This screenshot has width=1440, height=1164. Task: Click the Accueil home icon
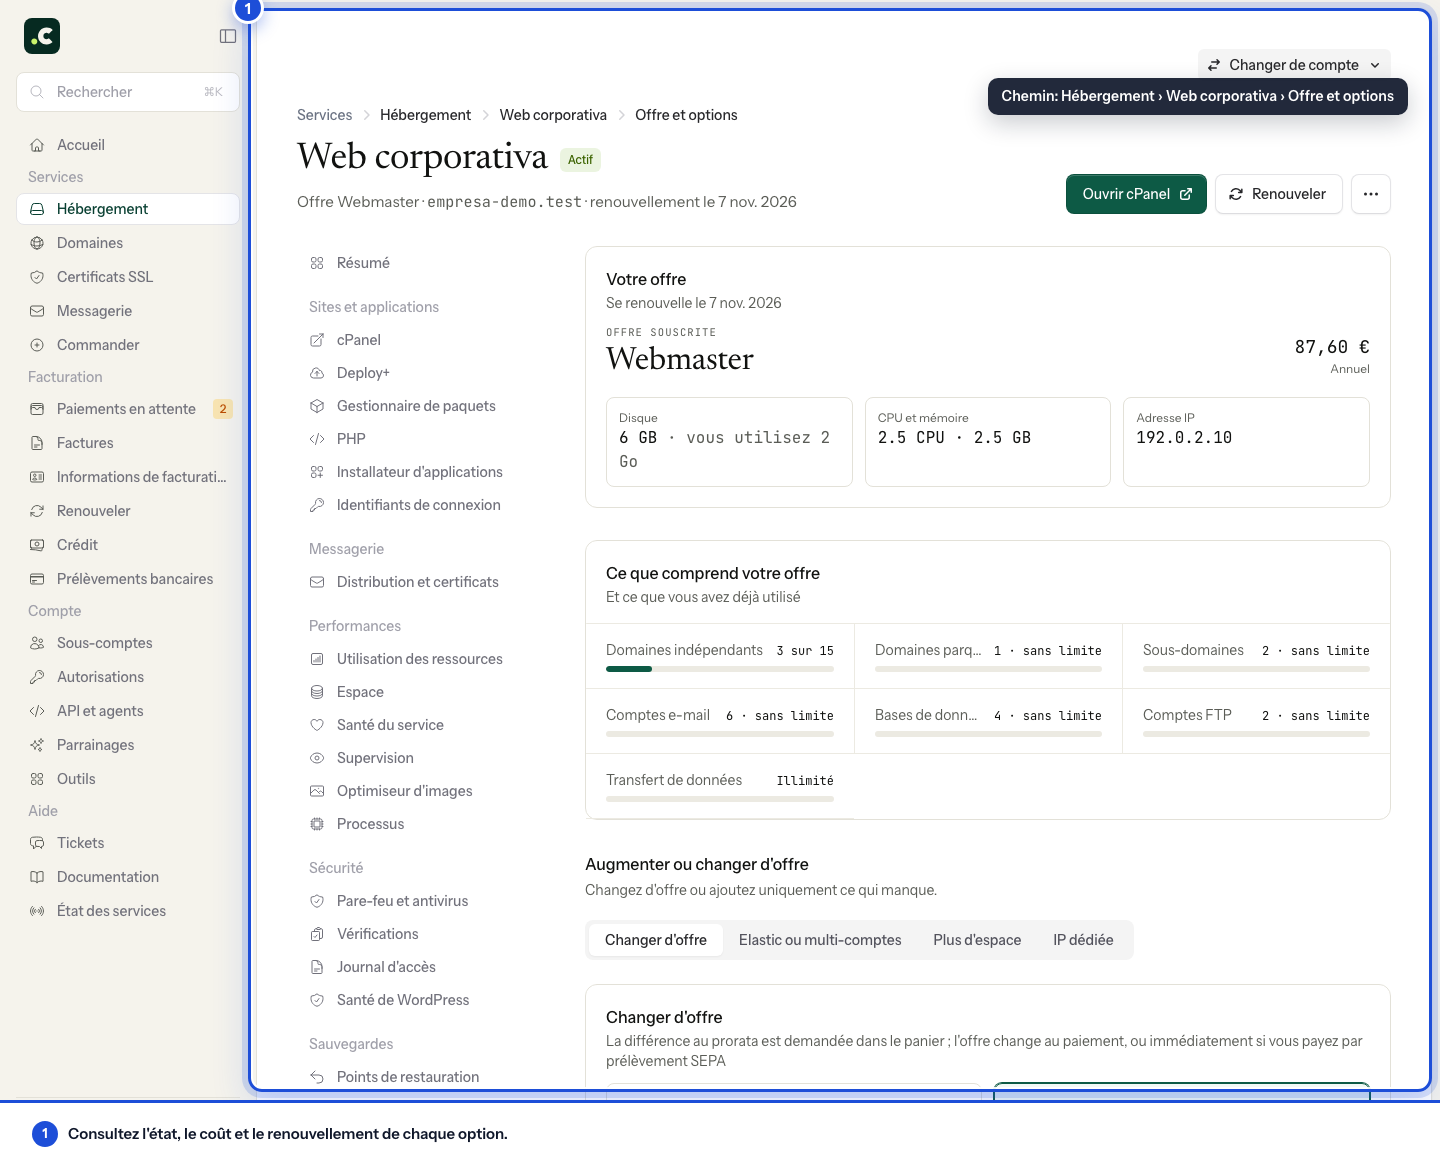37,145
